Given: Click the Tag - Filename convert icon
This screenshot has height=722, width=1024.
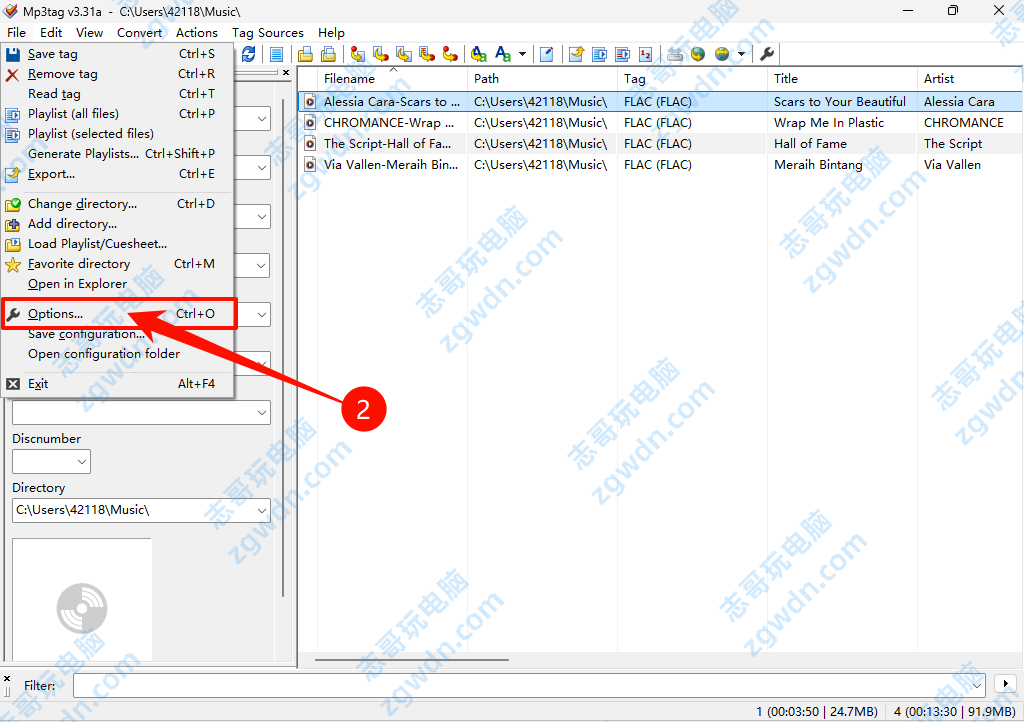Looking at the screenshot, I should tap(356, 54).
